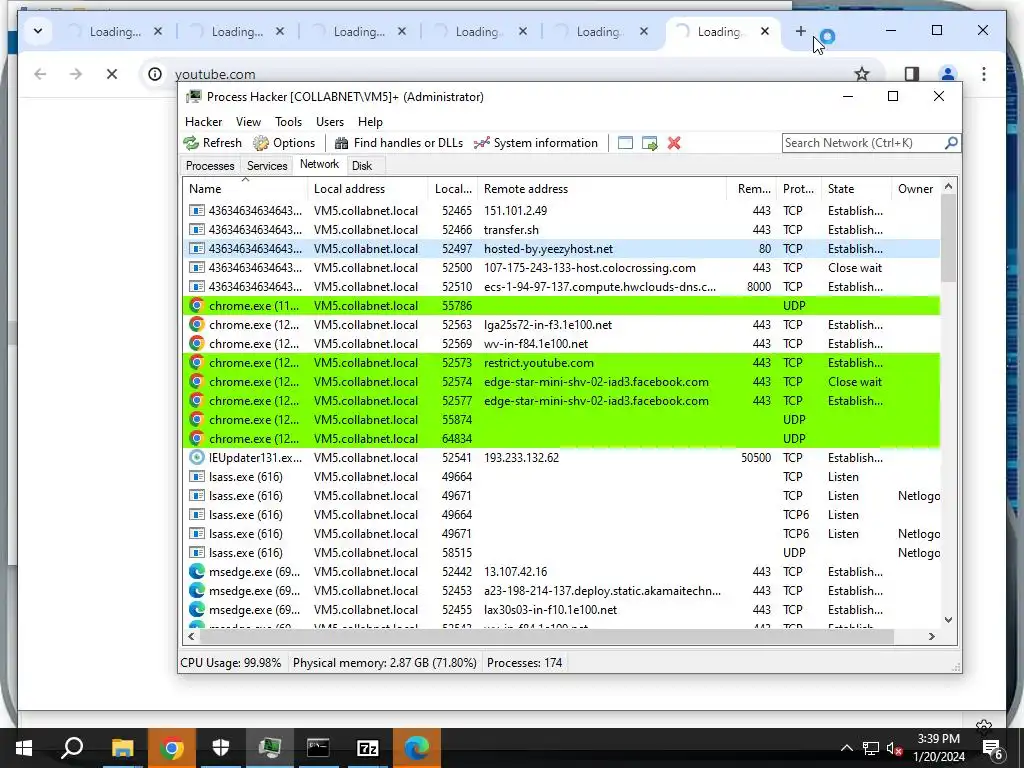
Task: Select chrome.exe UDP row on port 55786
Action: [562, 306]
